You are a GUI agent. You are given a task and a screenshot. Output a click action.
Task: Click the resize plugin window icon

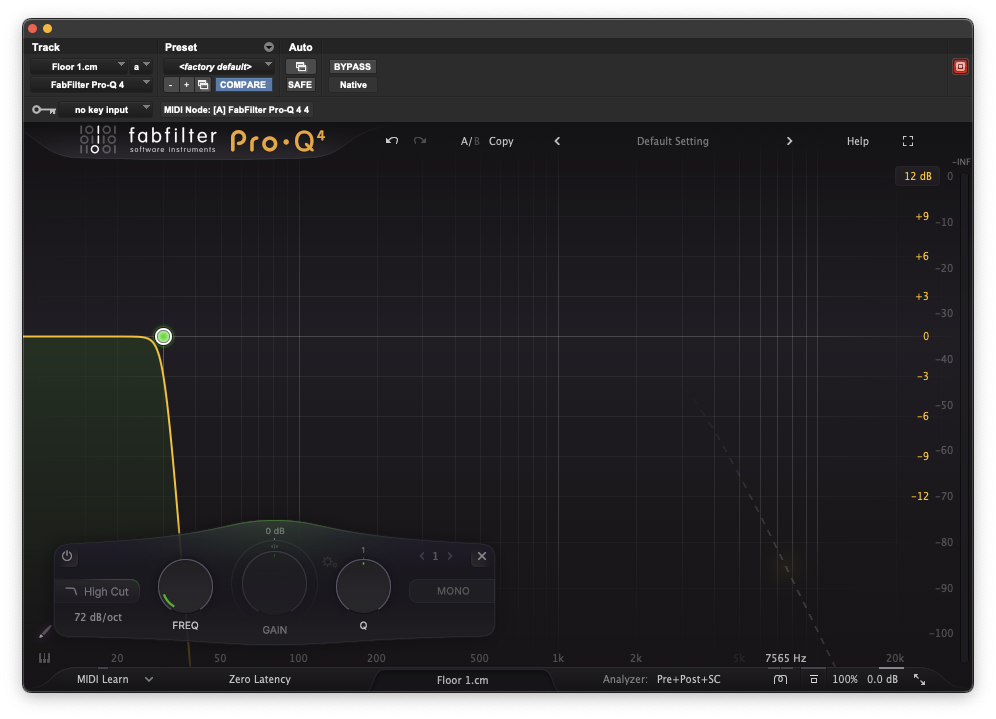tap(919, 680)
